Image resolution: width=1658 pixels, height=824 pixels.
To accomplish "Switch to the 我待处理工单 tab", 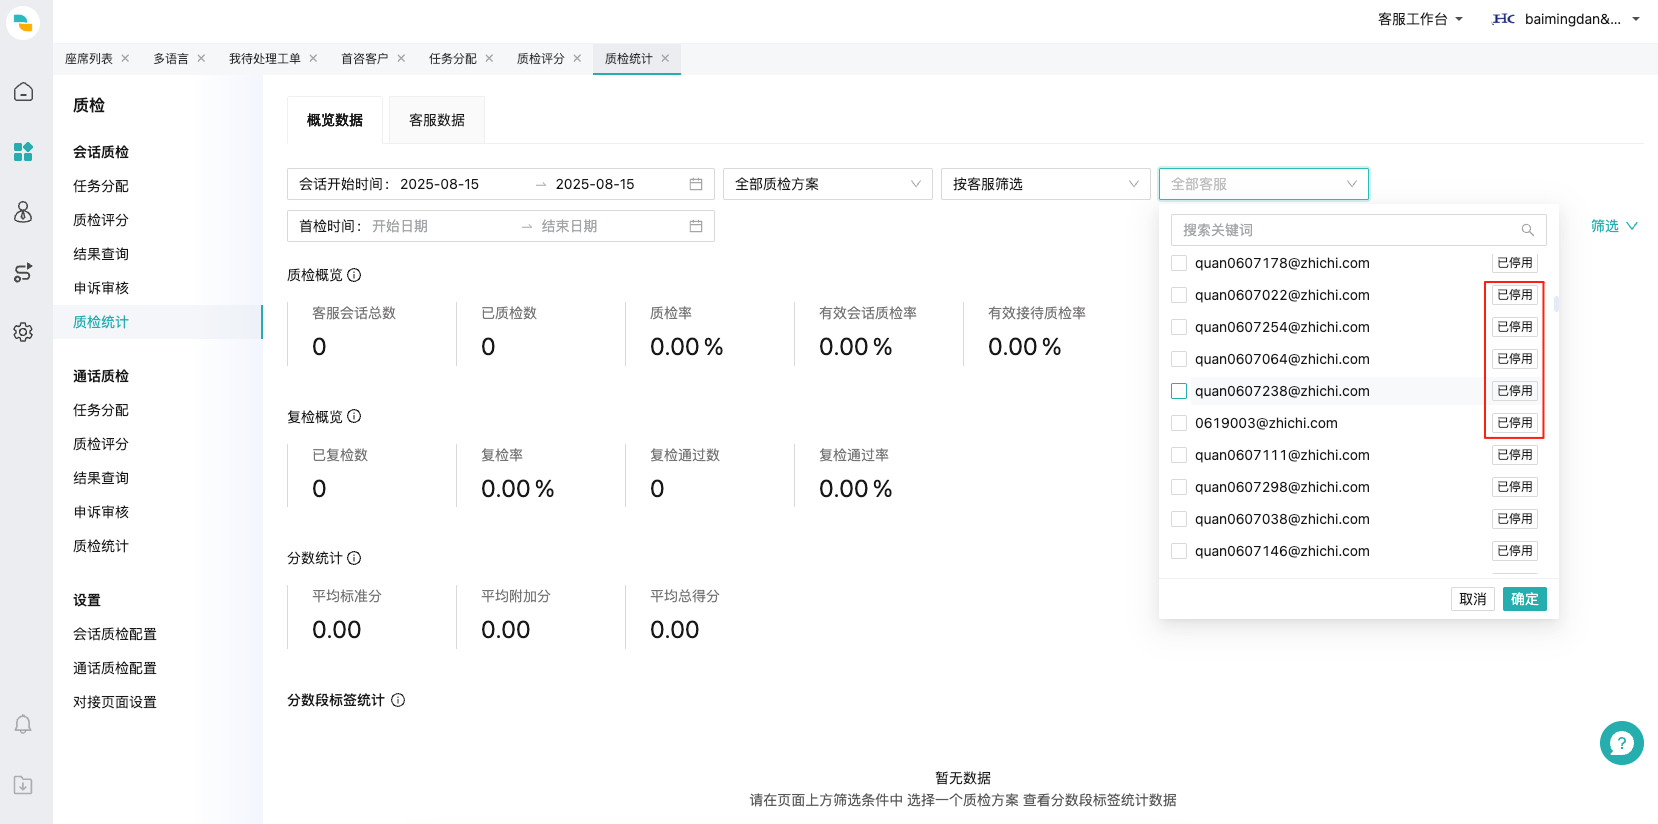I will [x=265, y=58].
